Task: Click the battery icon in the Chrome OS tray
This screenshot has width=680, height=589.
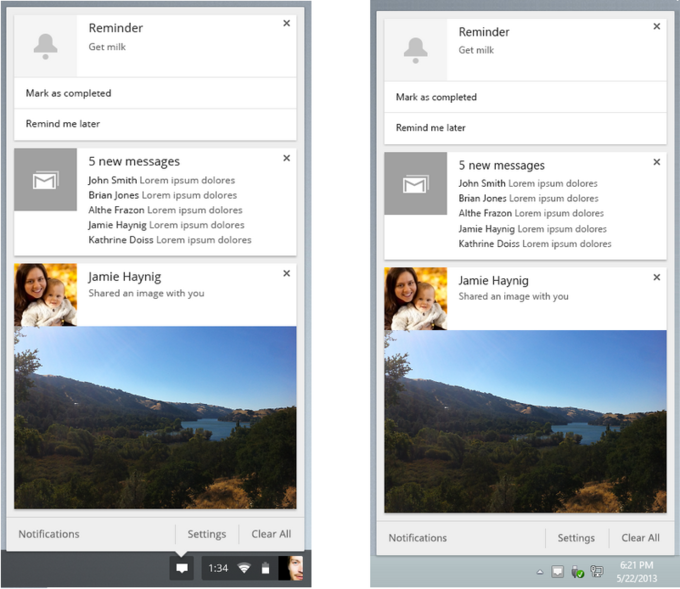Action: coord(265,568)
